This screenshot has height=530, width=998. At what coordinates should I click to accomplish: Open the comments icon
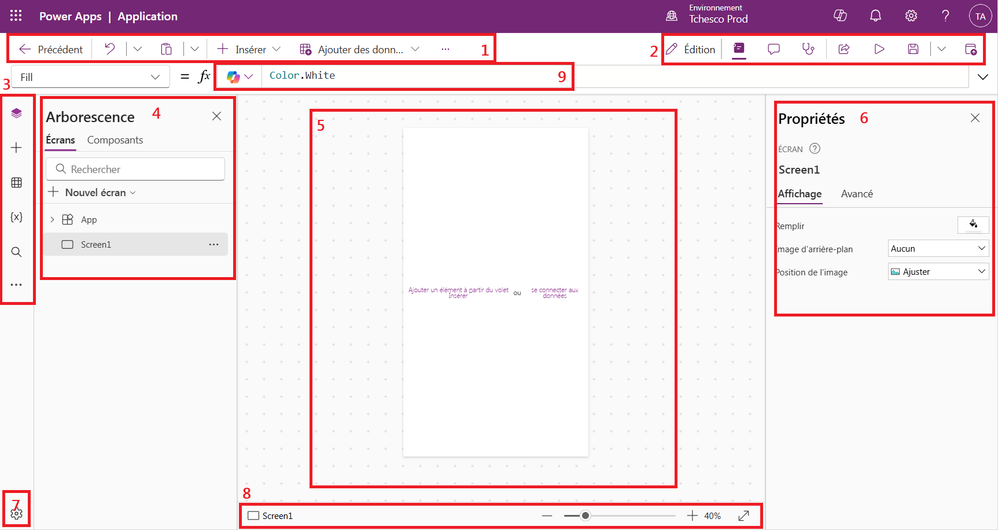click(x=773, y=49)
